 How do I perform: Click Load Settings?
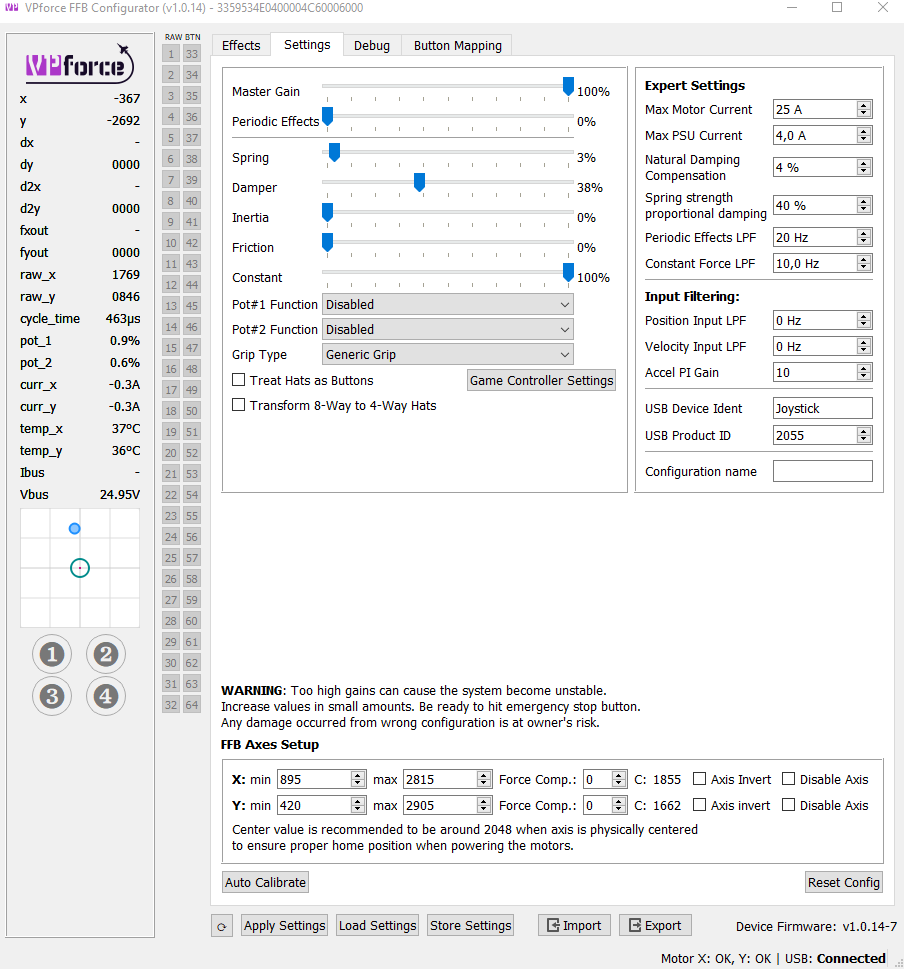tap(378, 926)
